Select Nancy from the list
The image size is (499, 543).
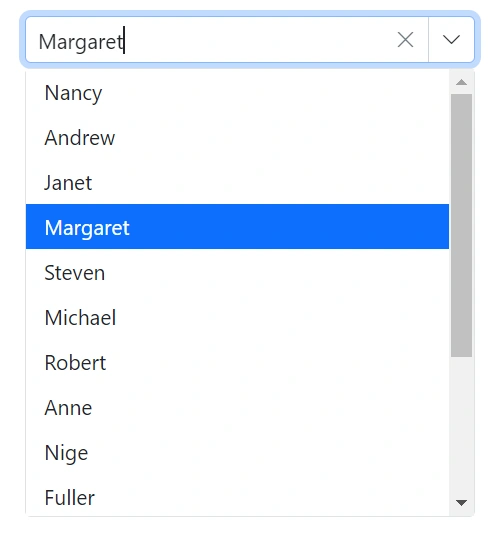point(238,92)
